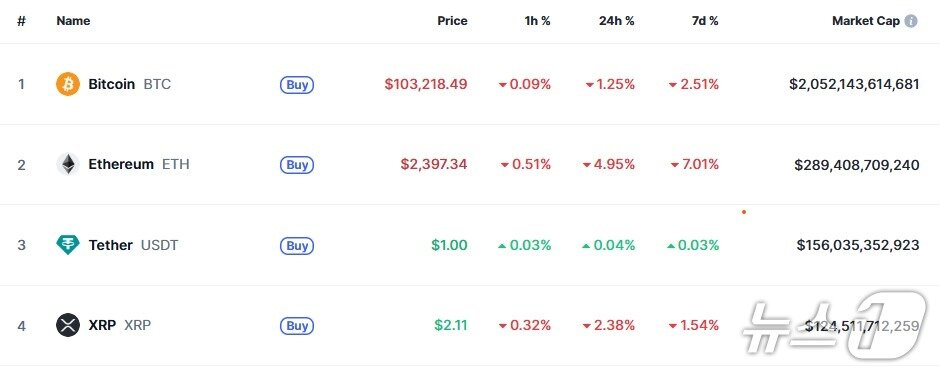Open the Ethereum ETH name link

139,164
